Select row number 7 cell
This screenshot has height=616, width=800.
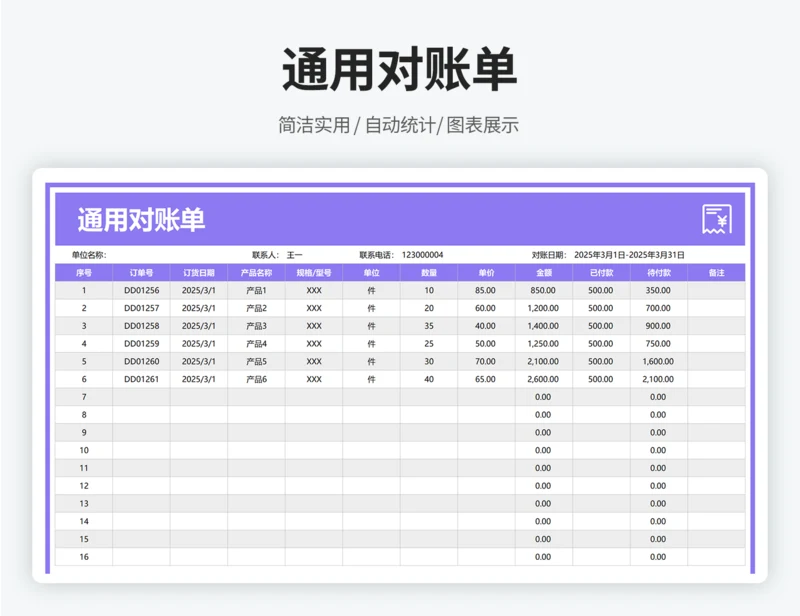click(84, 397)
